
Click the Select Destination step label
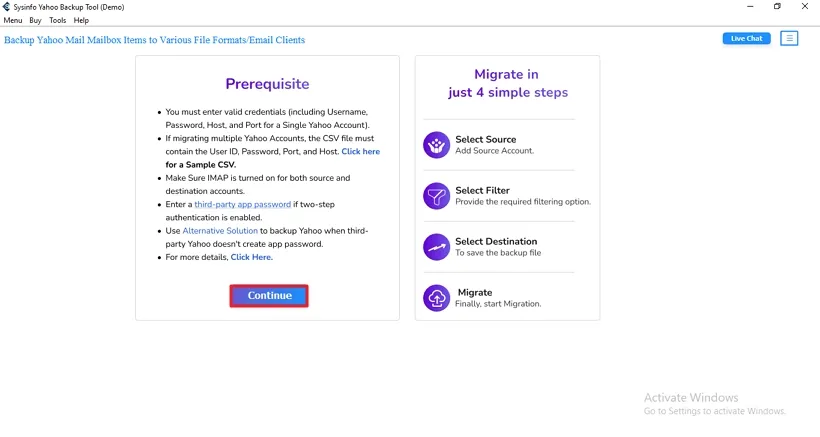(496, 241)
